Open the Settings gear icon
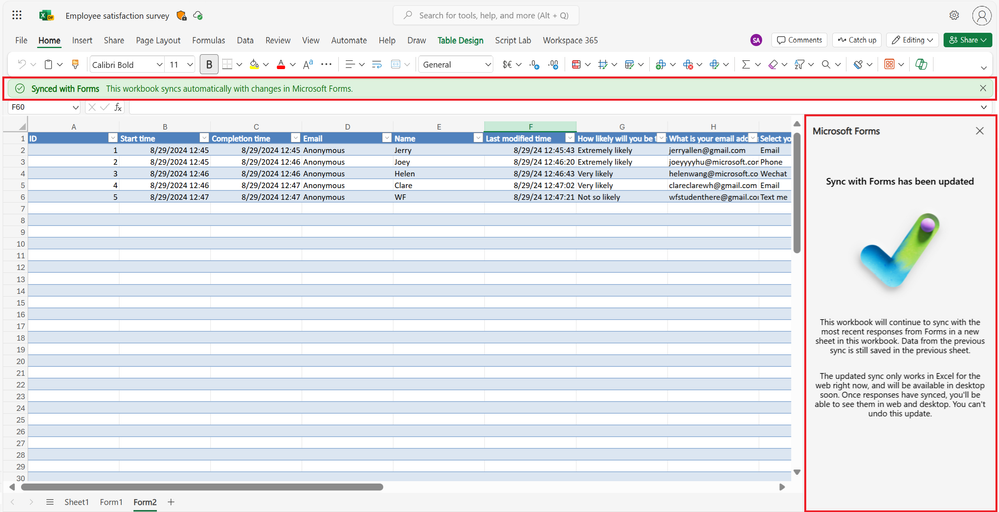The height and width of the screenshot is (512, 999). click(954, 16)
